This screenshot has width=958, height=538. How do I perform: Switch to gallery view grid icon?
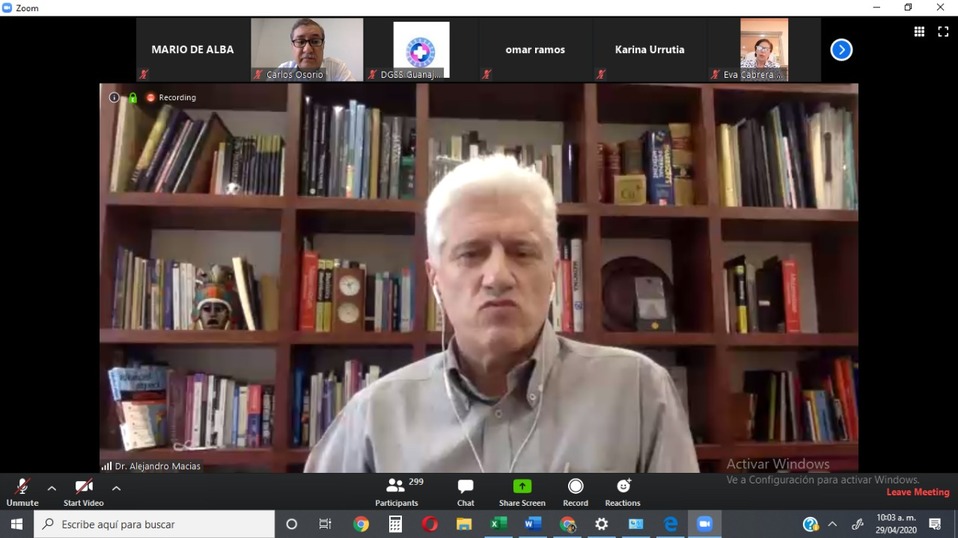point(919,31)
